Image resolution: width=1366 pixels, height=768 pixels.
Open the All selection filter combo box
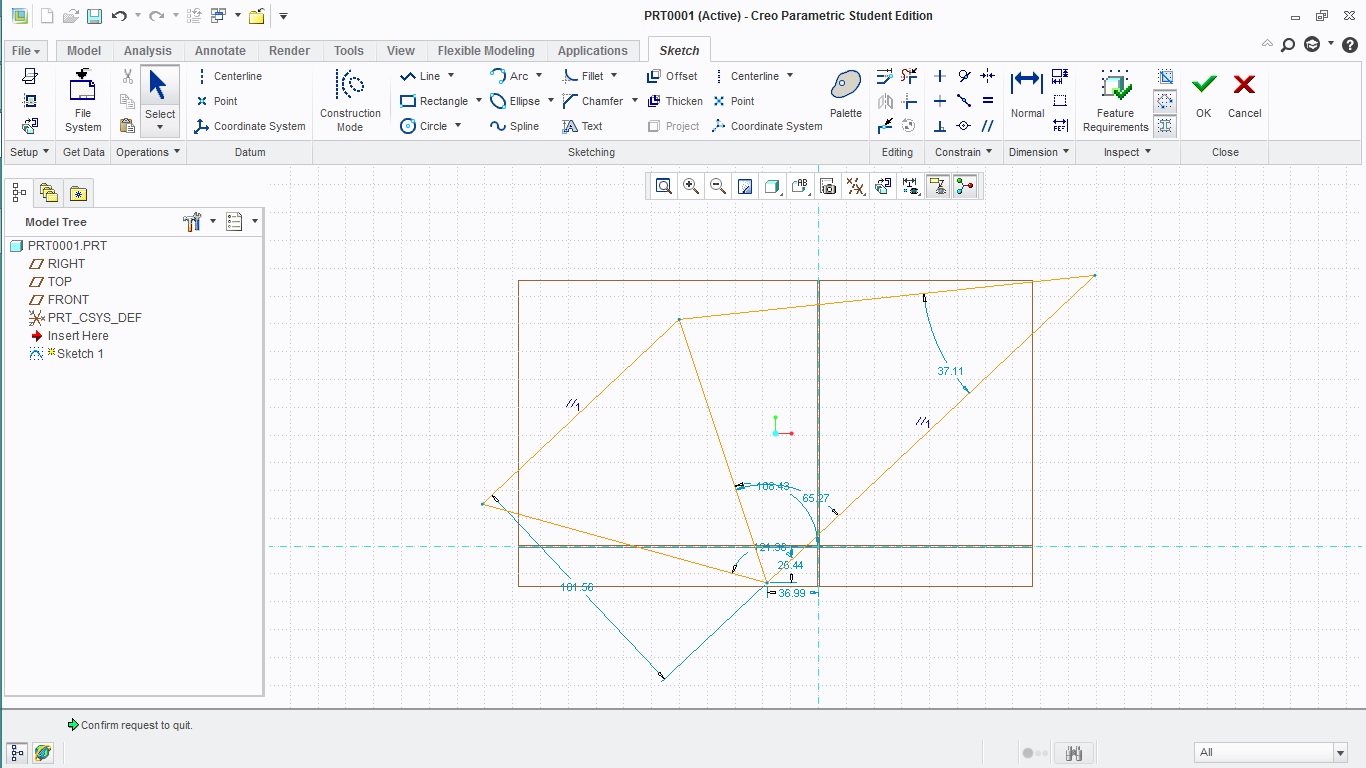(x=1272, y=753)
